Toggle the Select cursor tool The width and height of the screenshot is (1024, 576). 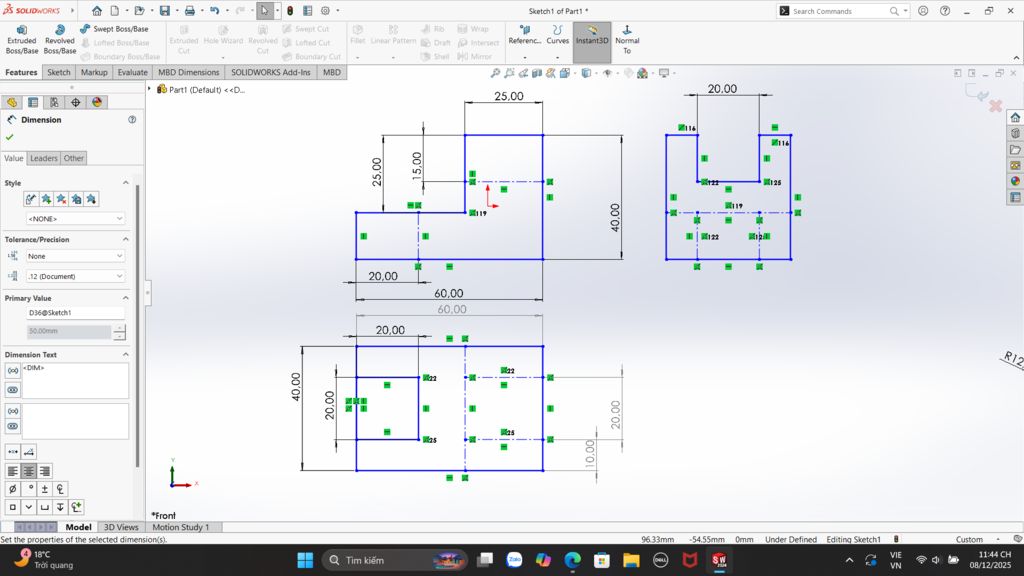click(x=264, y=10)
